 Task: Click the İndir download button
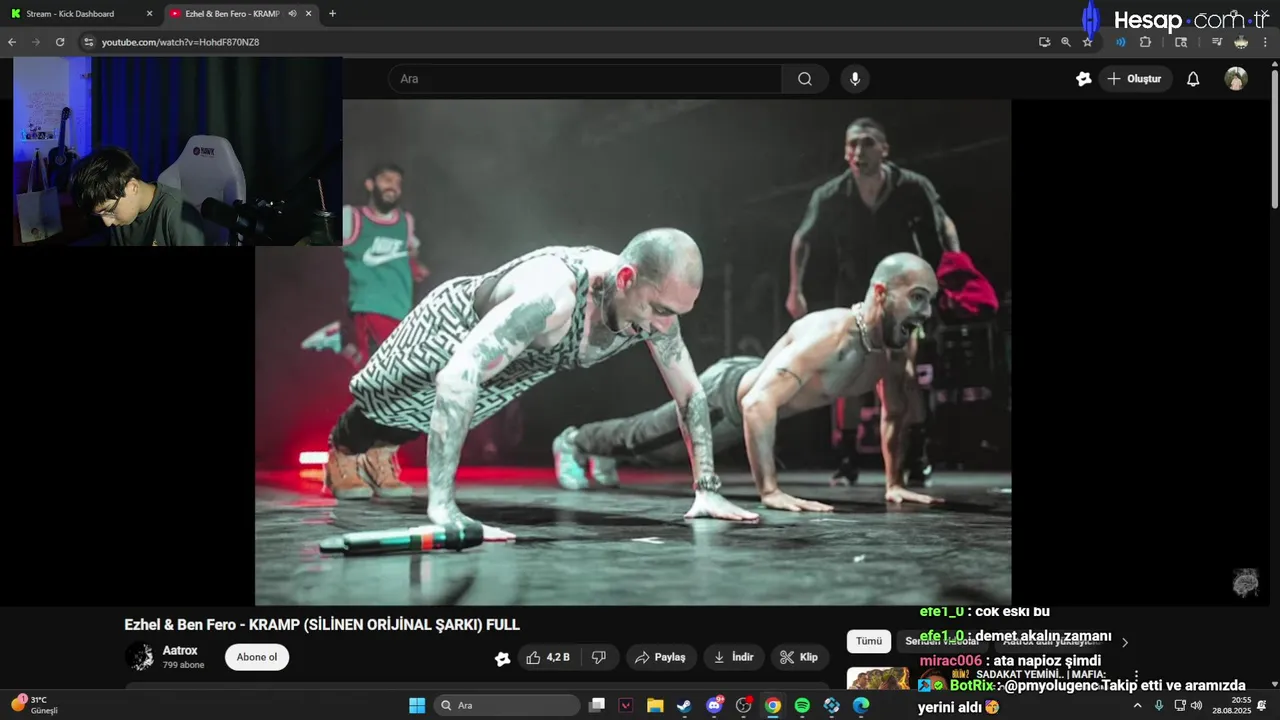(734, 657)
